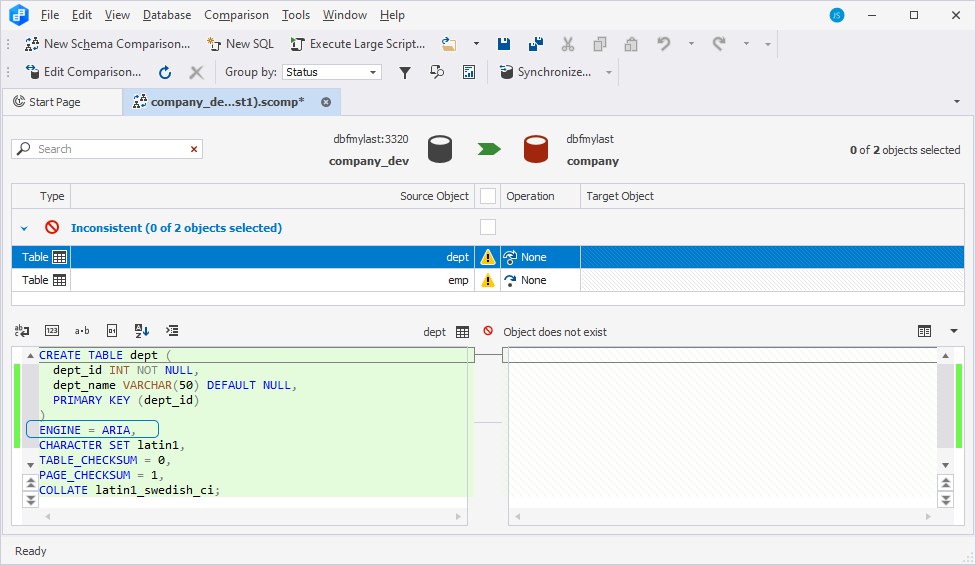This screenshot has height=565, width=976.
Task: Toggle the A-Z sort order diff icon
Action: click(x=142, y=330)
